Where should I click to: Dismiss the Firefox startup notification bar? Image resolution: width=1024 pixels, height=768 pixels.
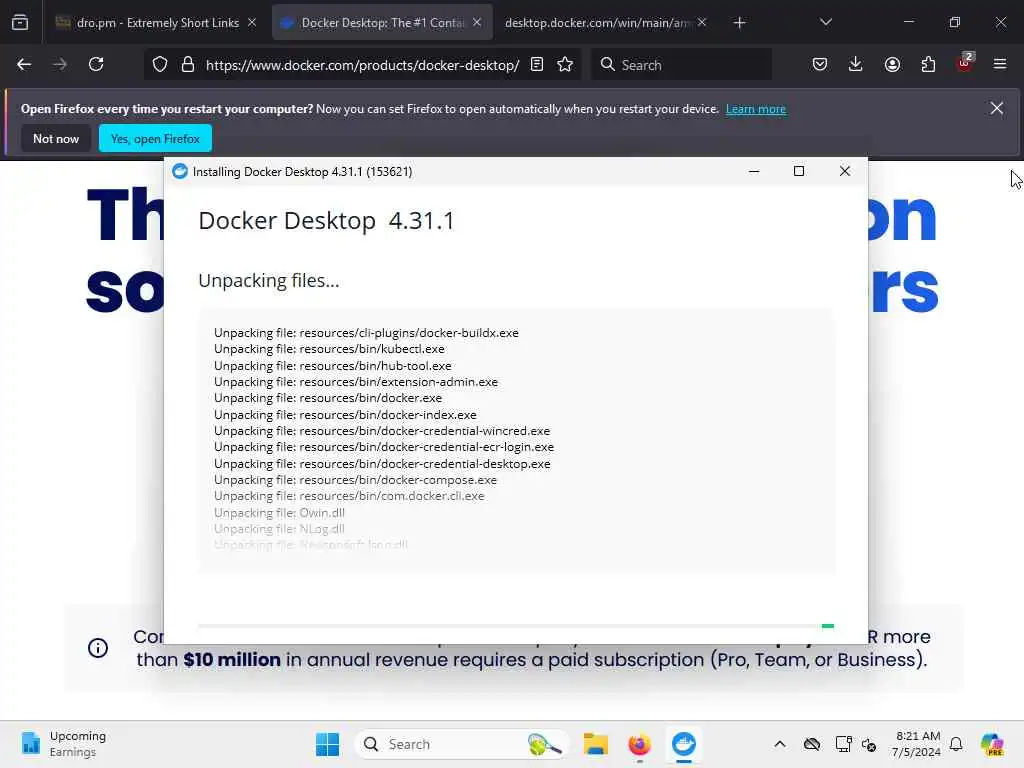pos(997,108)
